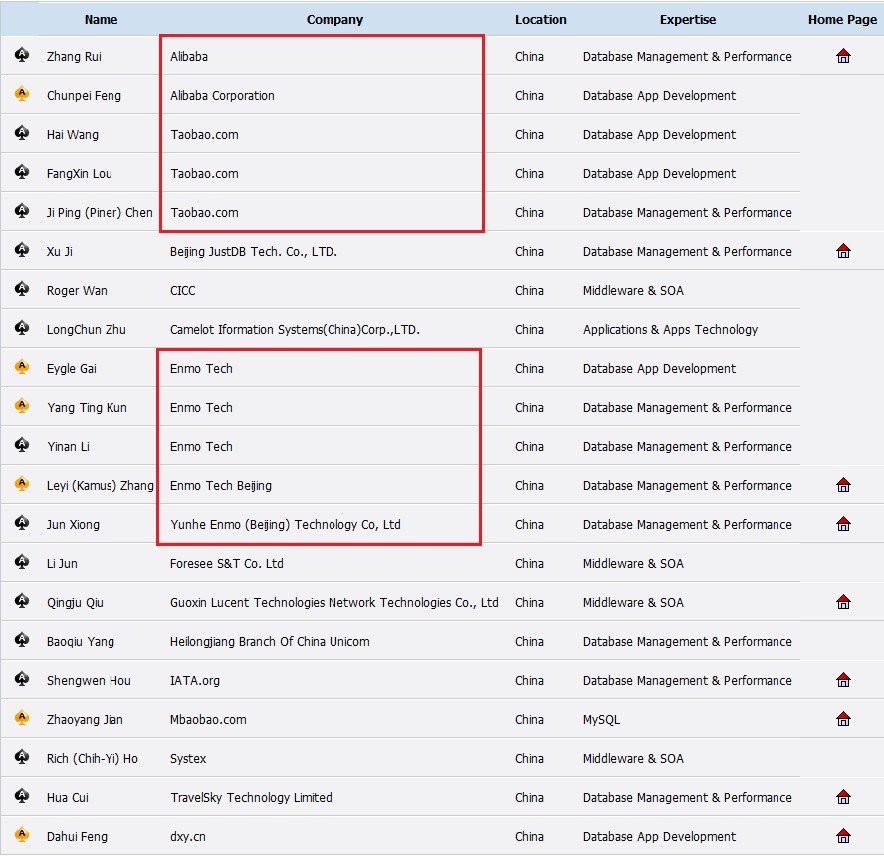884x857 pixels.
Task: Select the name Zhang Rui
Action: coord(74,56)
